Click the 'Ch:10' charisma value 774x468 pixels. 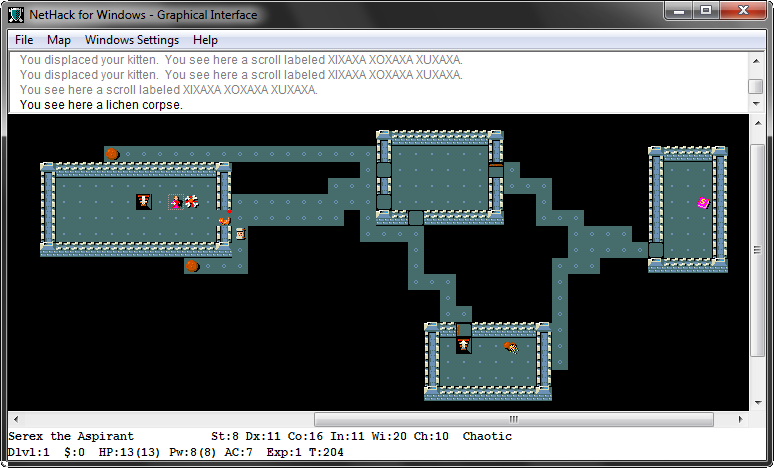click(x=431, y=436)
